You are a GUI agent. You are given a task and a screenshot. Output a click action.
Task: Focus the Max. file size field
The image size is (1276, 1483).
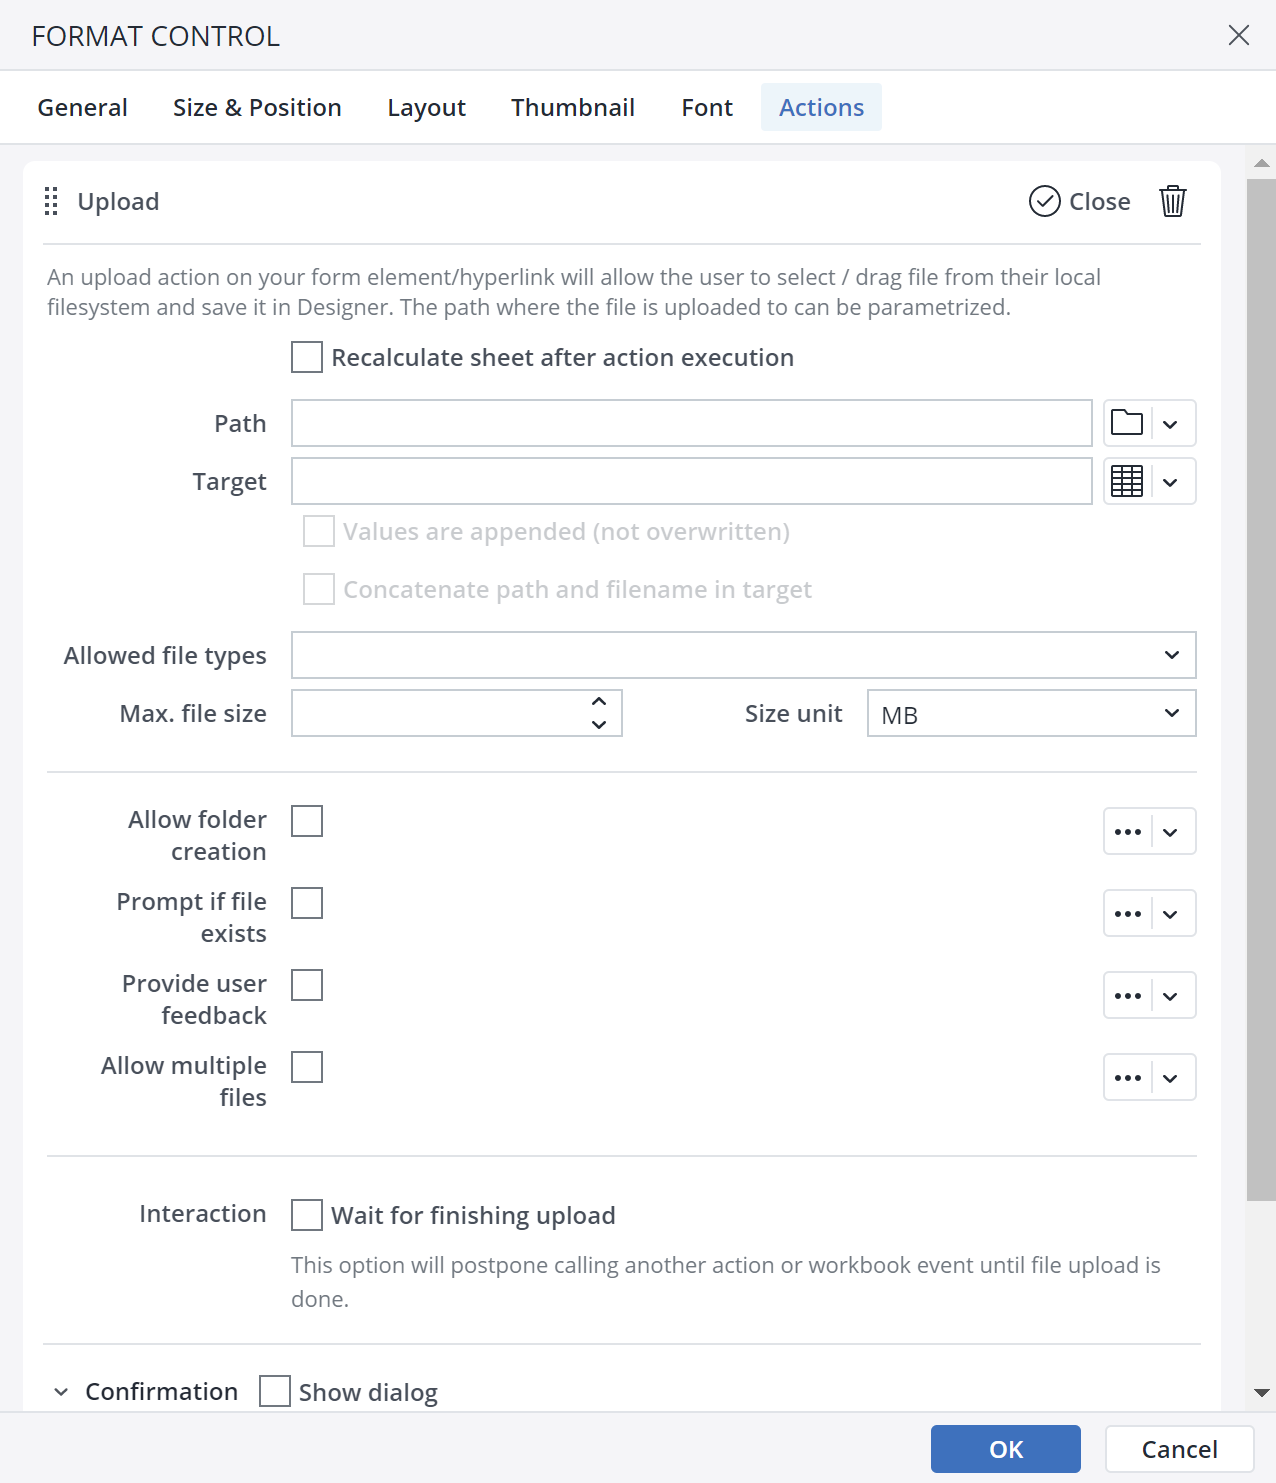click(x=457, y=713)
